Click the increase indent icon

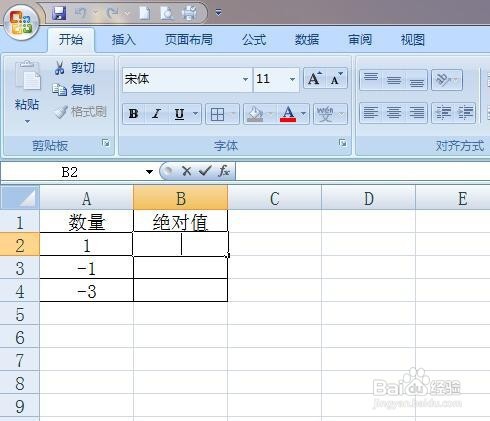465,113
